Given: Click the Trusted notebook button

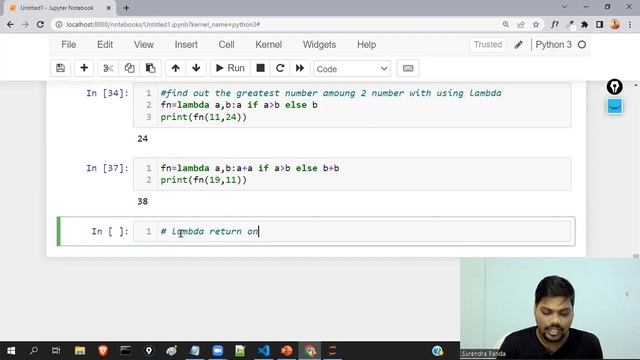Looking at the screenshot, I should (x=488, y=44).
